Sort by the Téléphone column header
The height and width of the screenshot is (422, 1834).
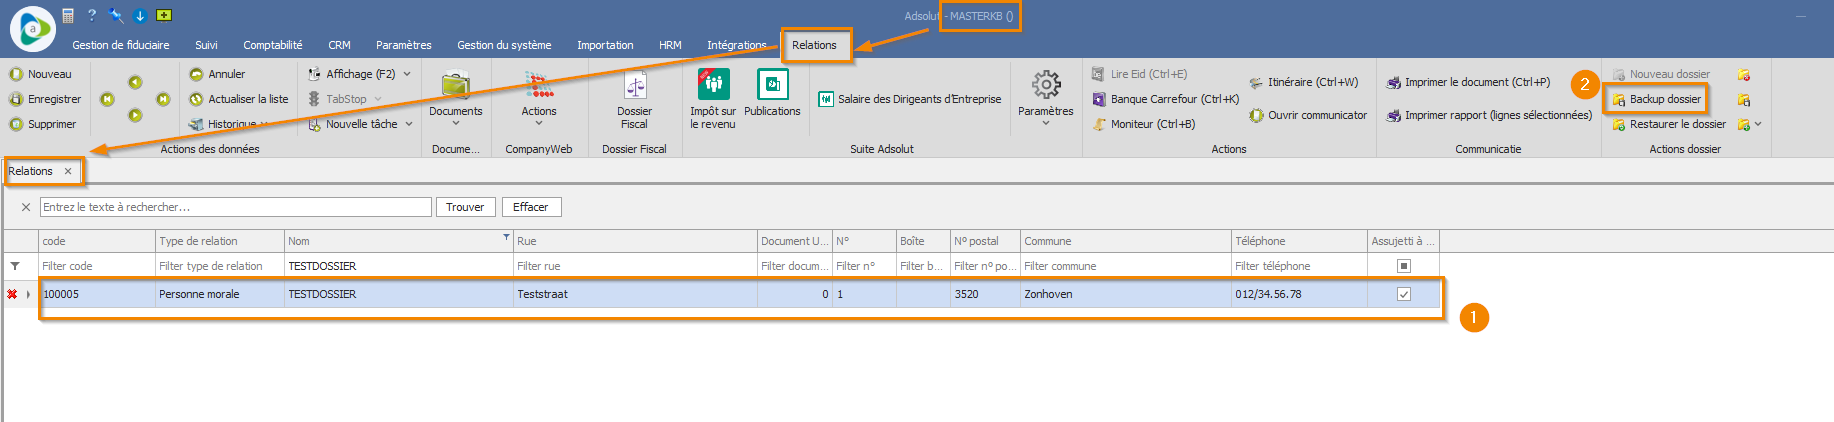(1299, 241)
